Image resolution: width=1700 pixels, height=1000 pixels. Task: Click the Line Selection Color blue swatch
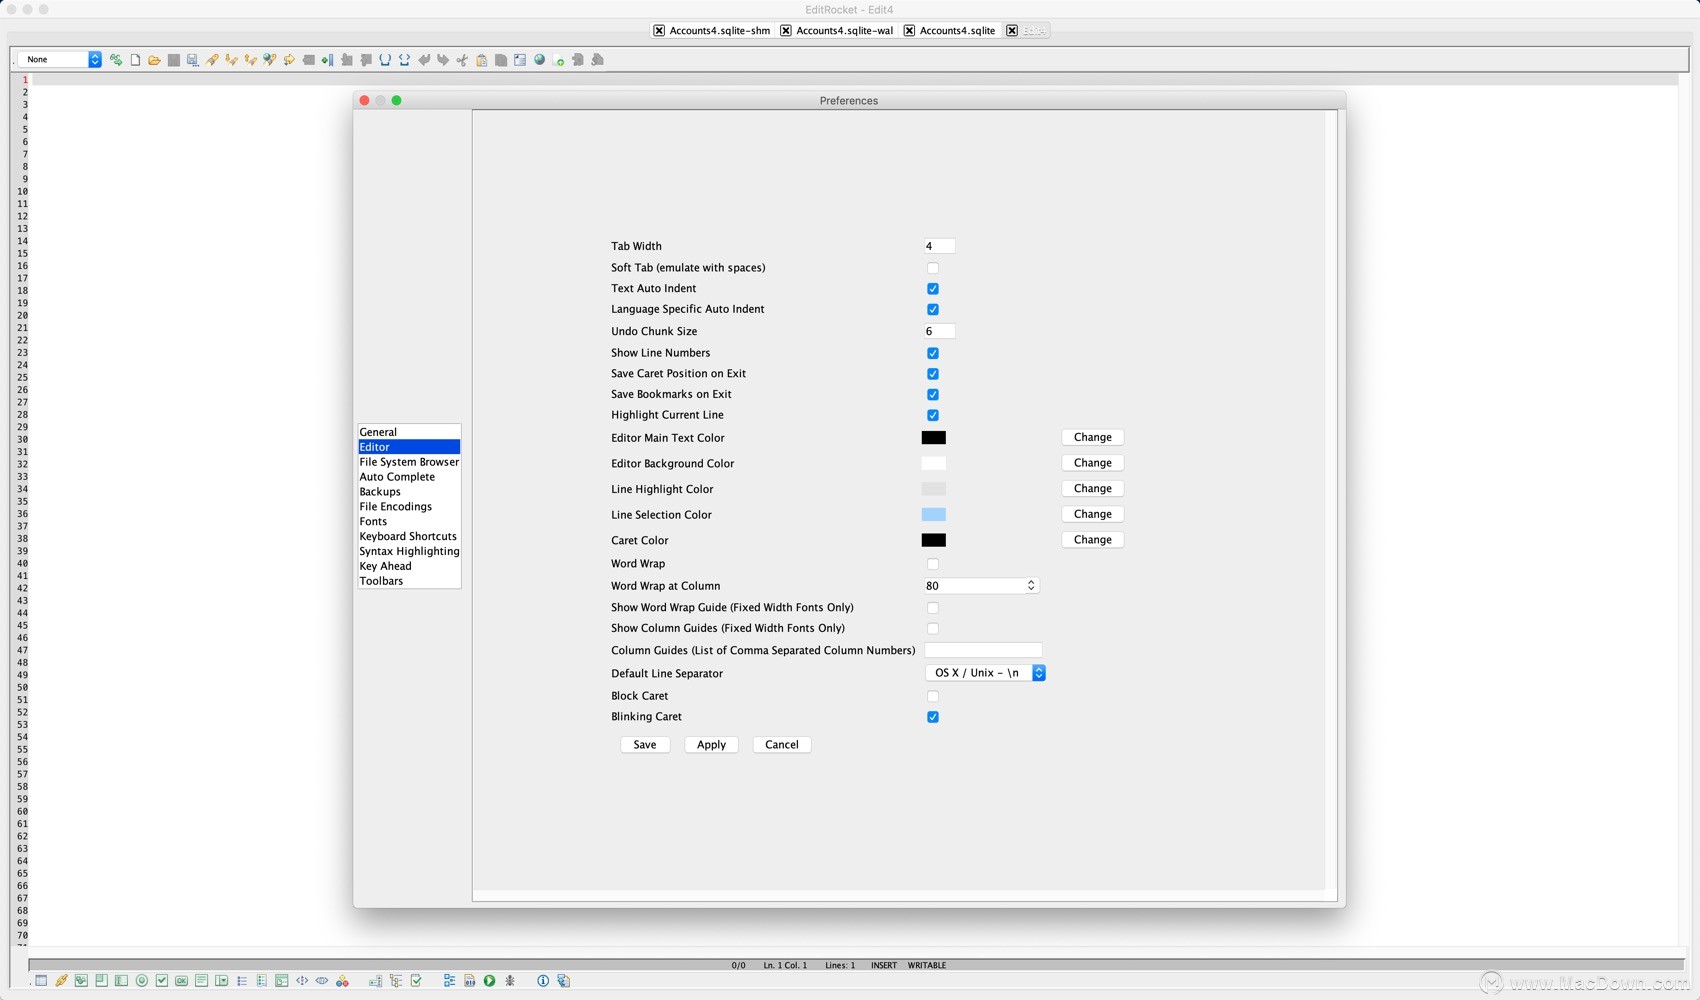(x=933, y=515)
